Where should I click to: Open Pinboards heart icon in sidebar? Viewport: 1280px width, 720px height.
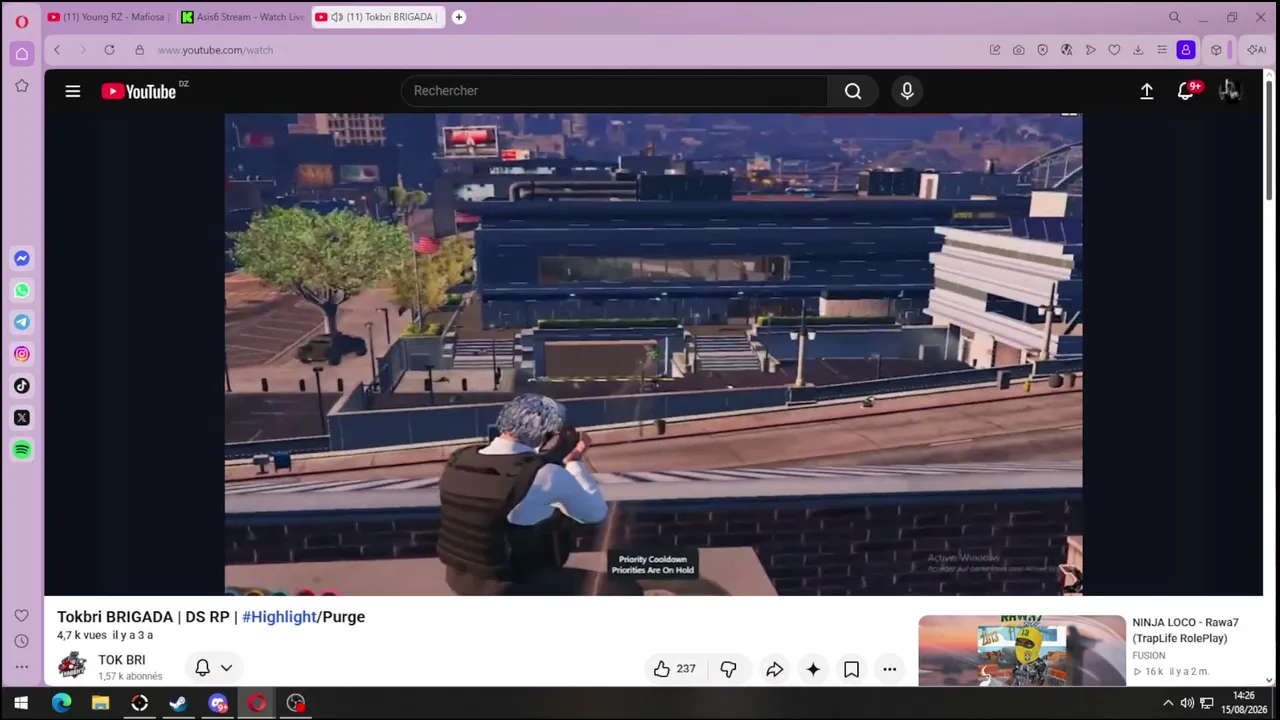tap(21, 615)
